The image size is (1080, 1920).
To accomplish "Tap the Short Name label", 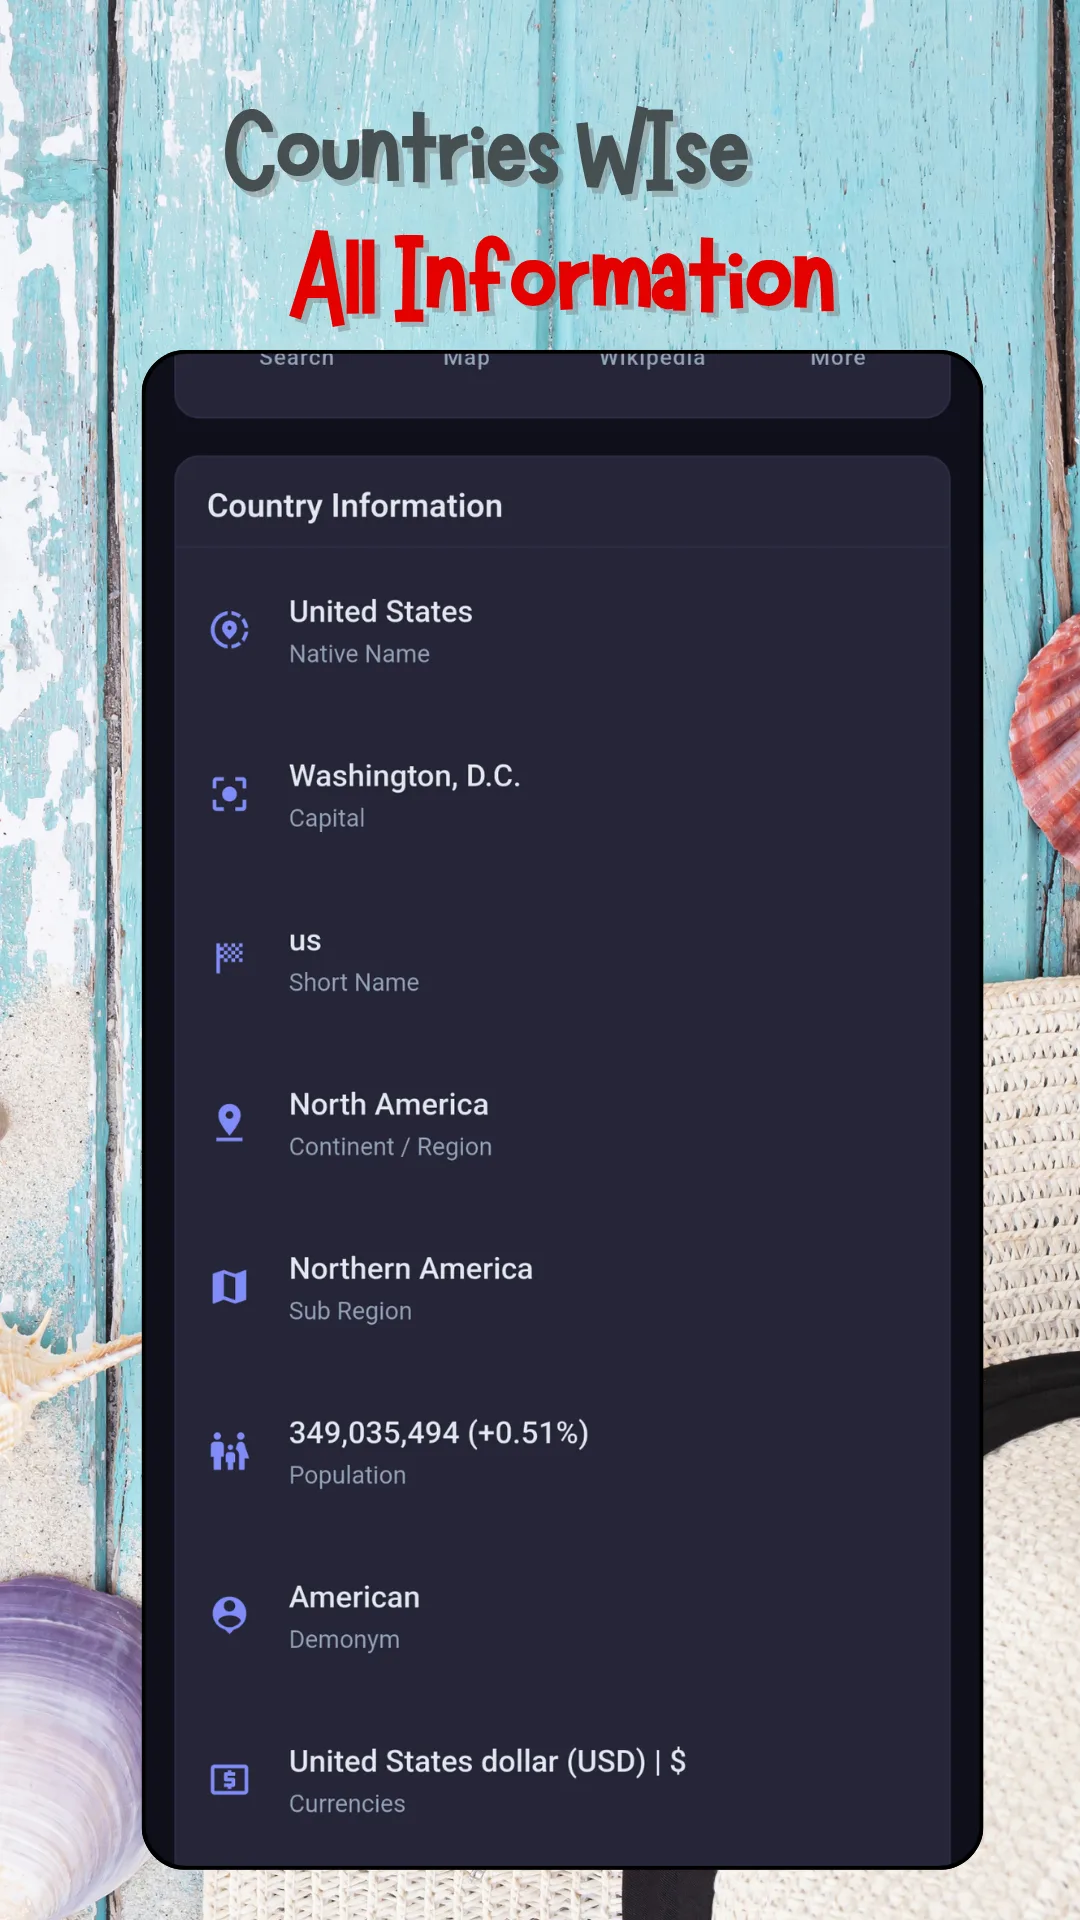I will point(354,983).
